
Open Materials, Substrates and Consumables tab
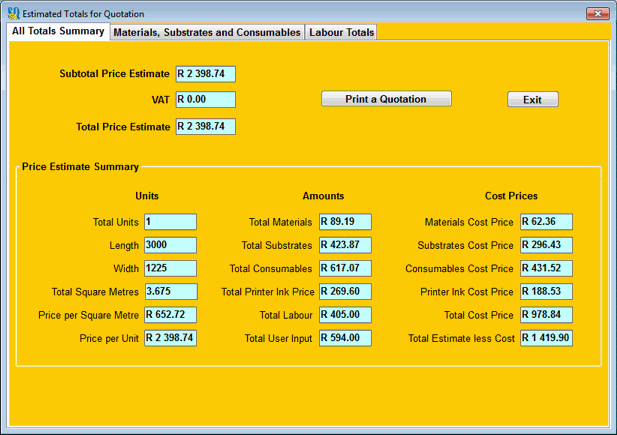tap(207, 33)
